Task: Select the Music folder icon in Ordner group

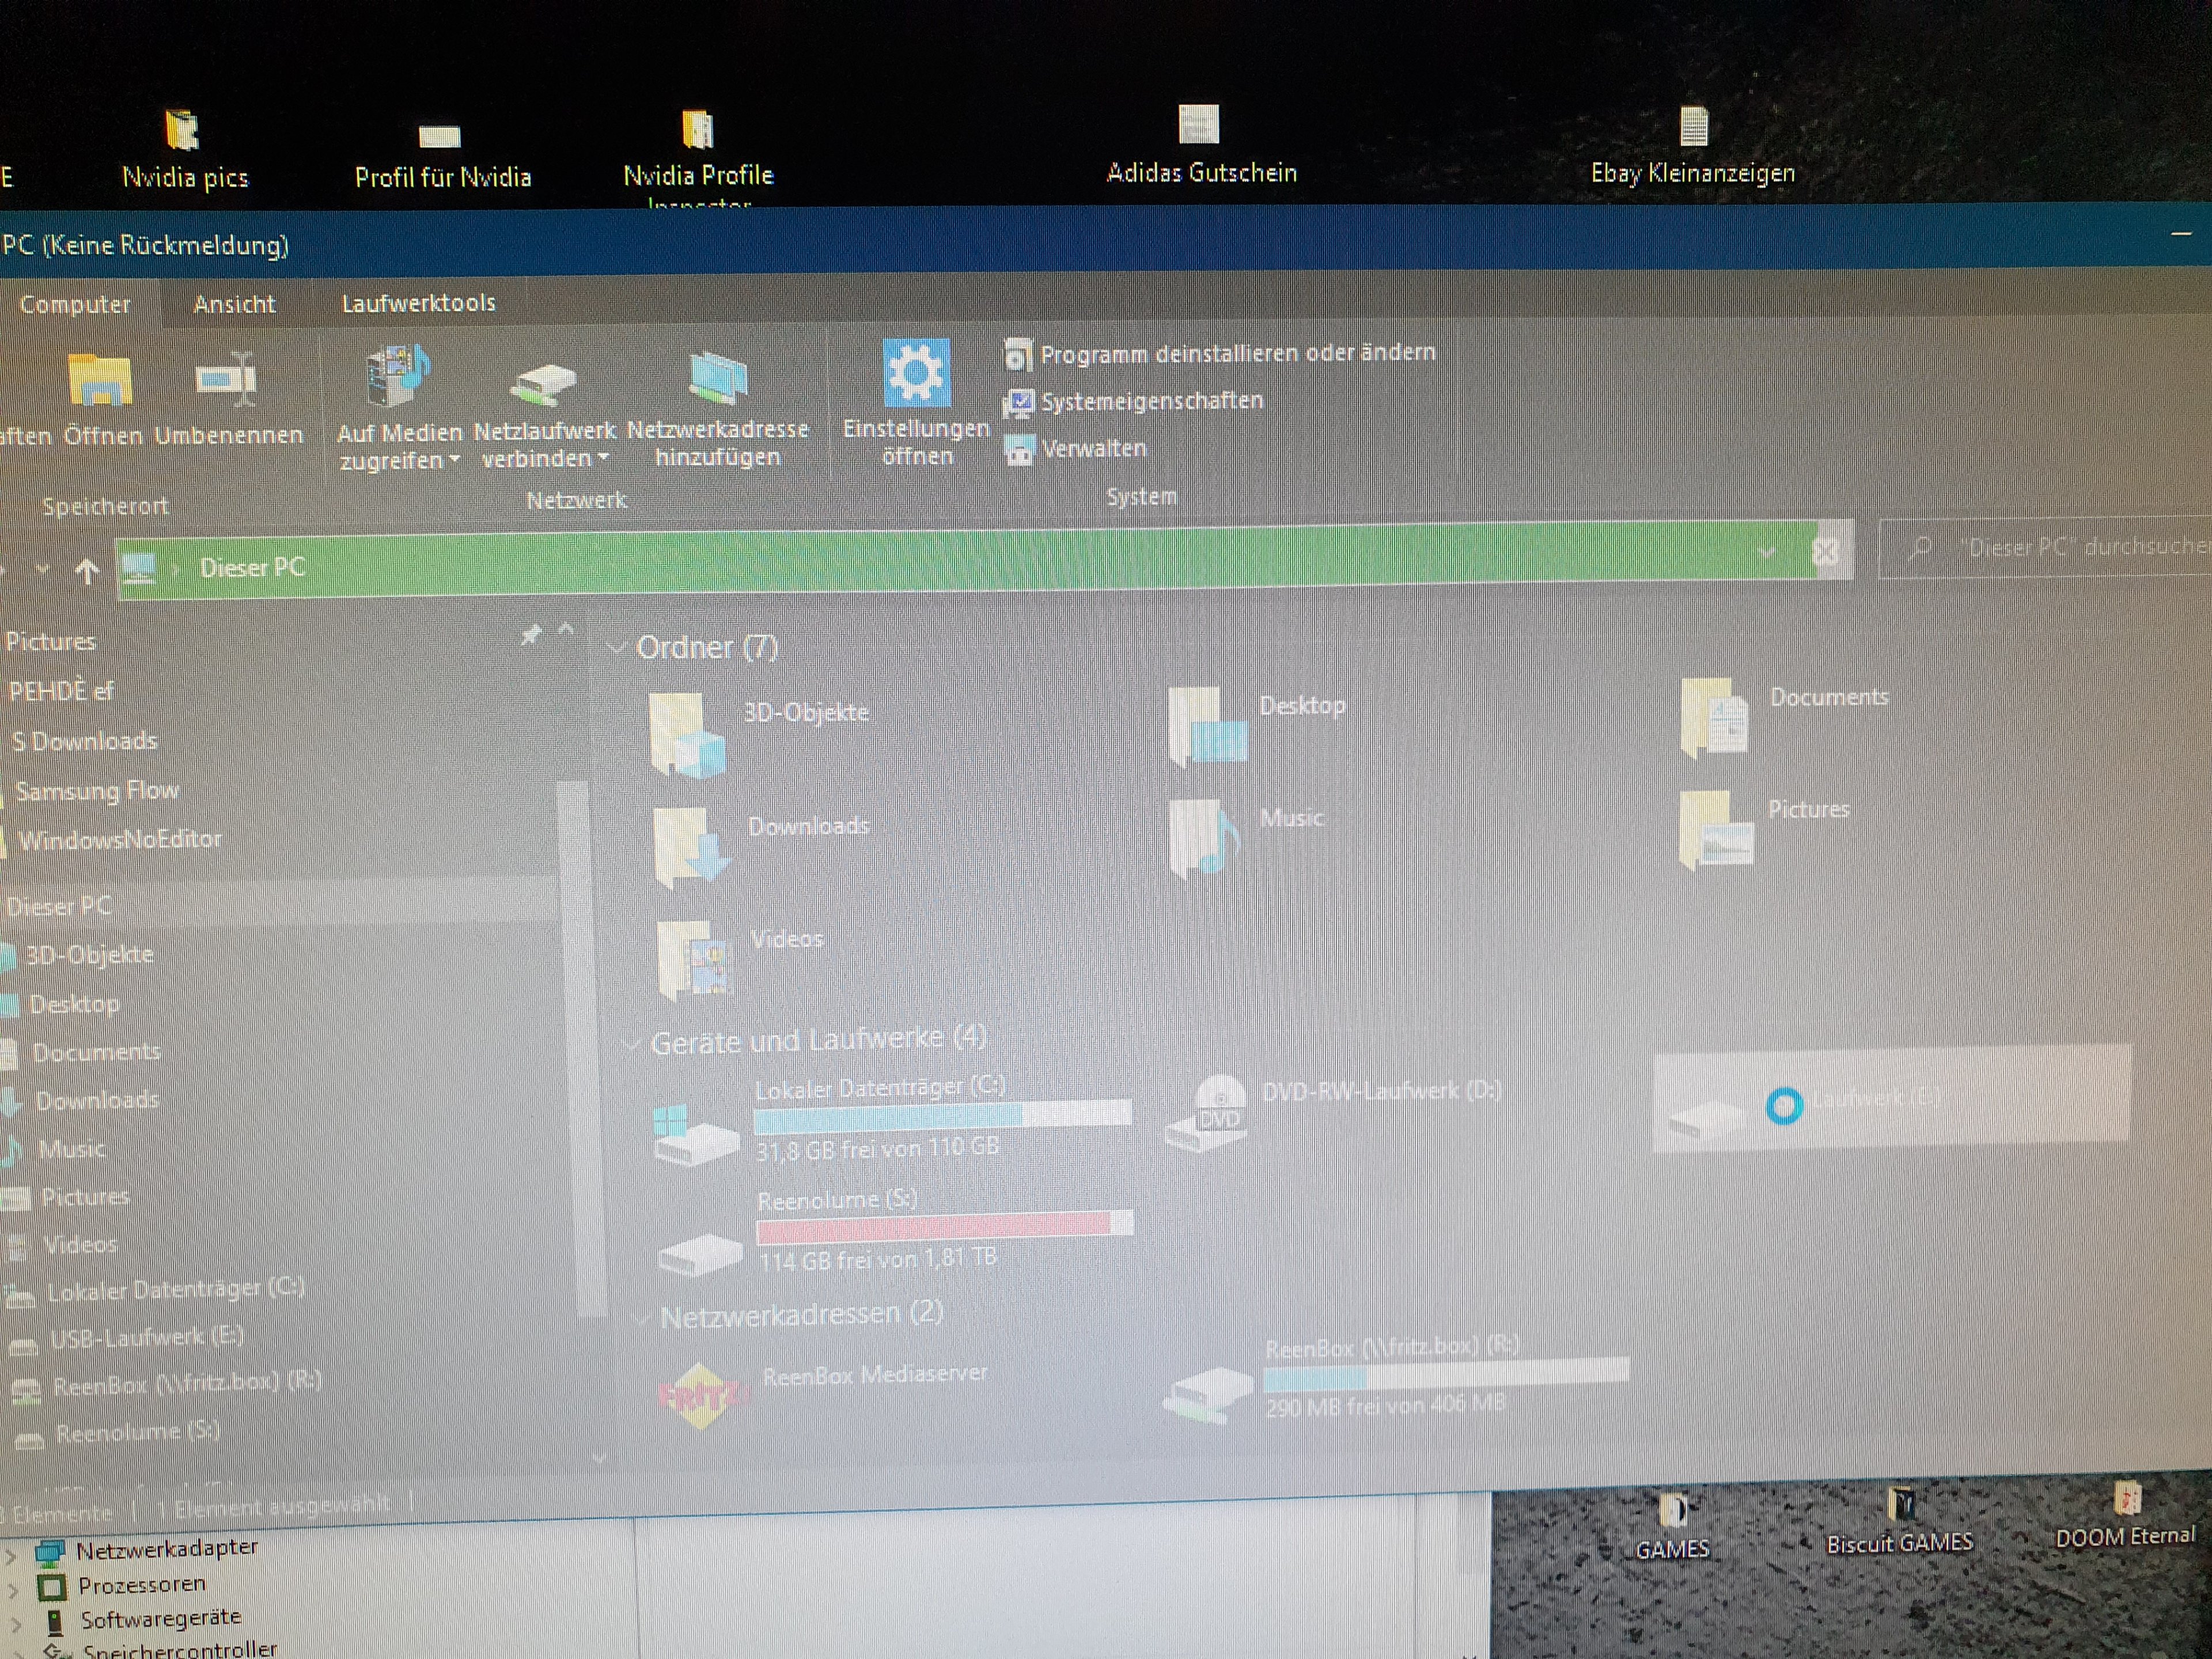Action: tap(1204, 838)
